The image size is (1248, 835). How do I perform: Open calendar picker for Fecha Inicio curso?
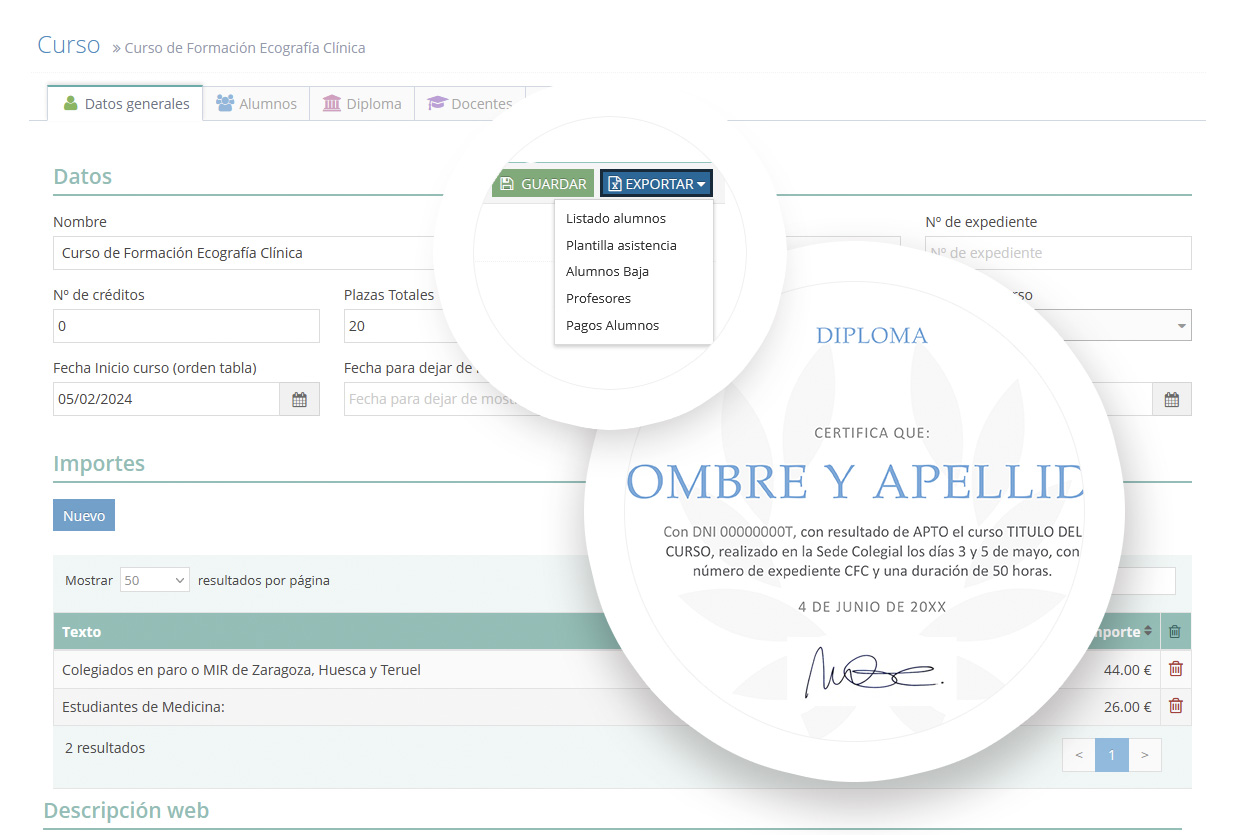[x=299, y=399]
